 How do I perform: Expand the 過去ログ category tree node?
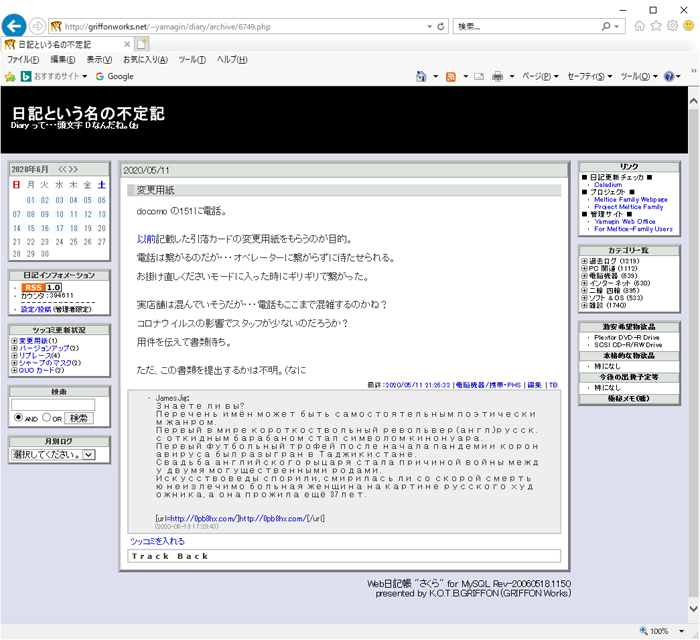(x=585, y=261)
